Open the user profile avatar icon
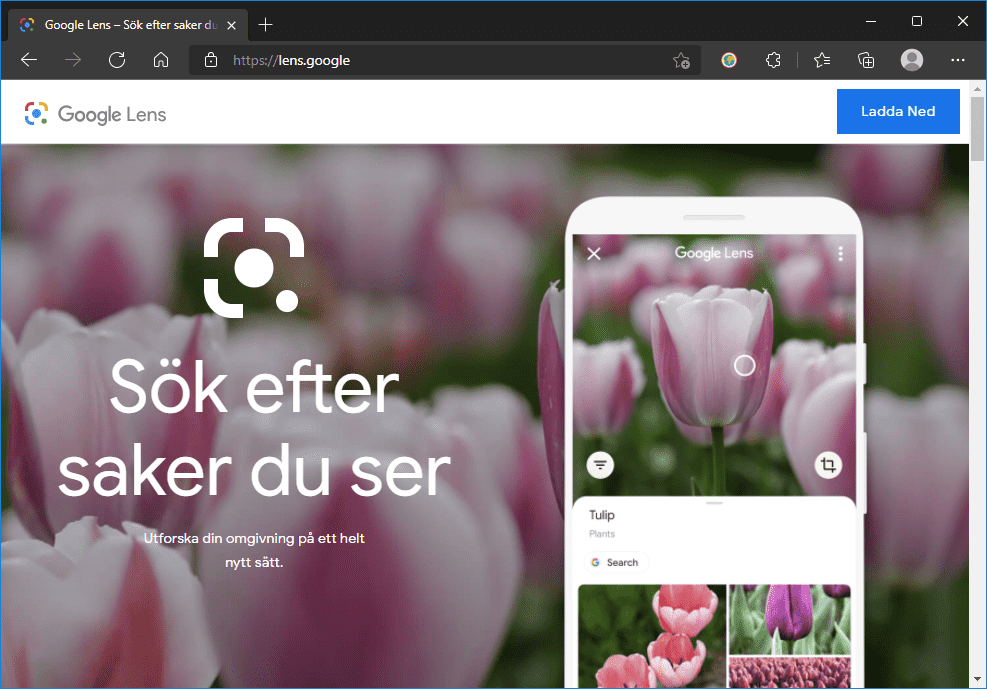 (912, 60)
